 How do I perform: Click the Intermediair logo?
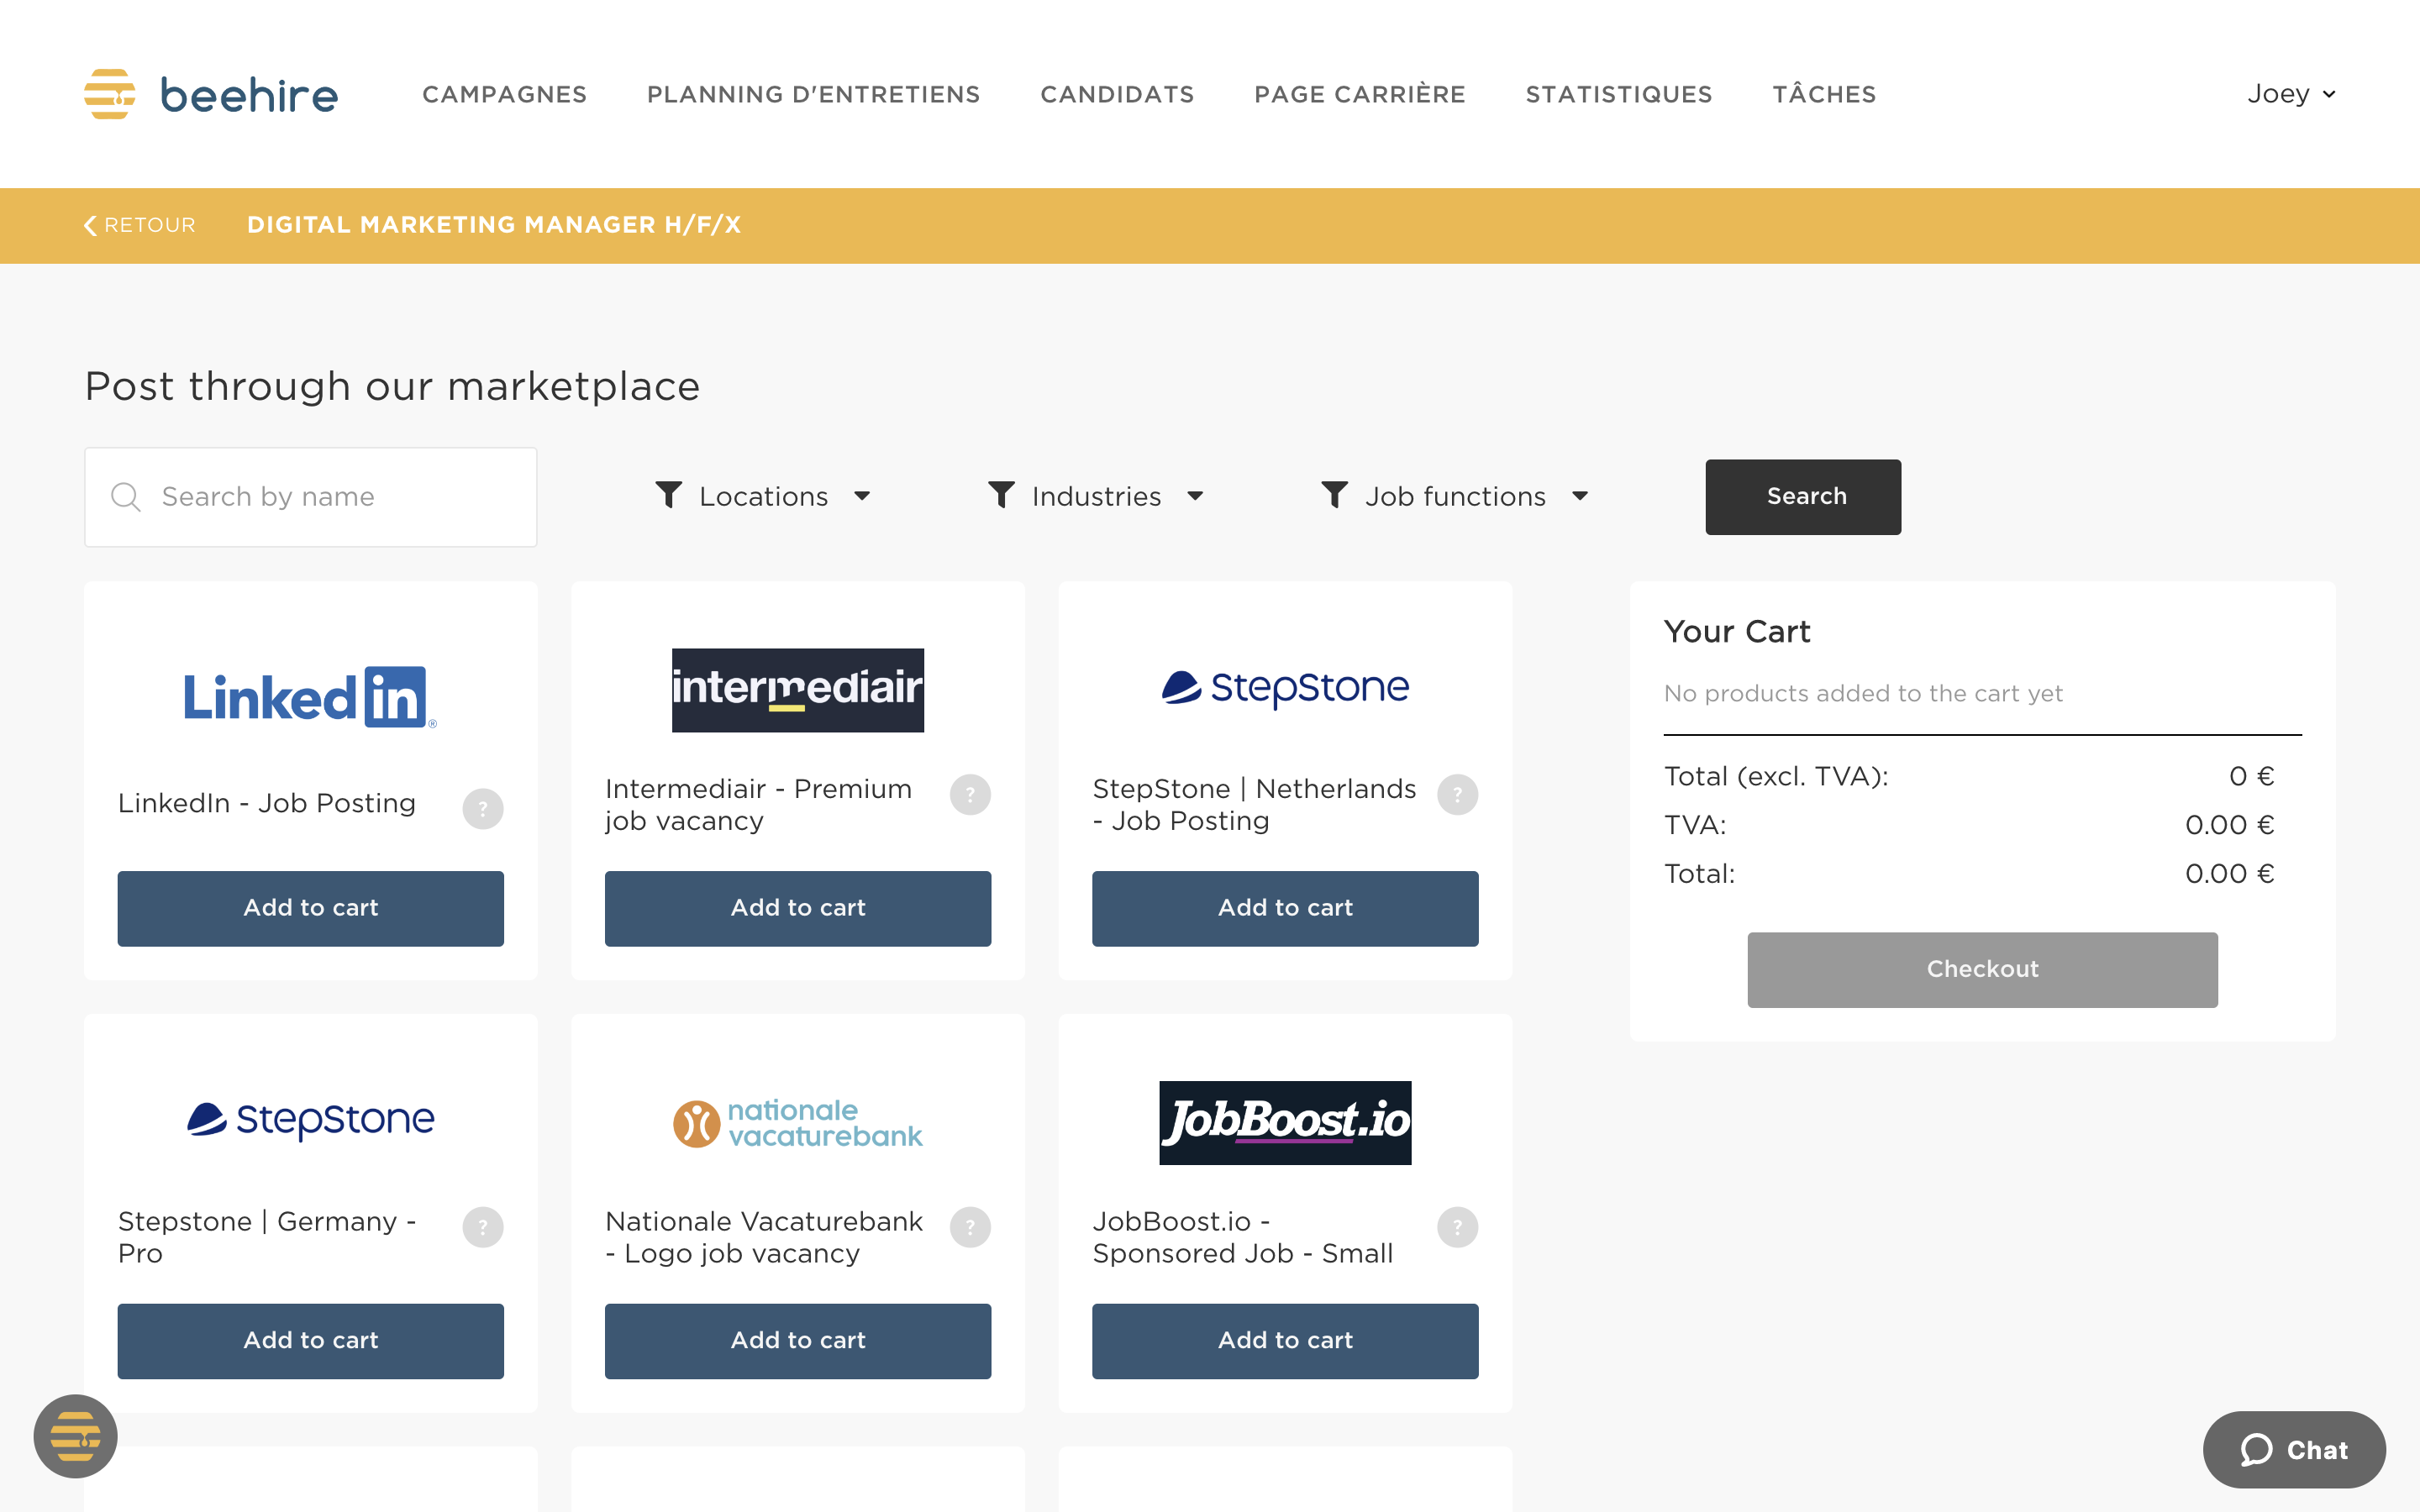coord(798,690)
